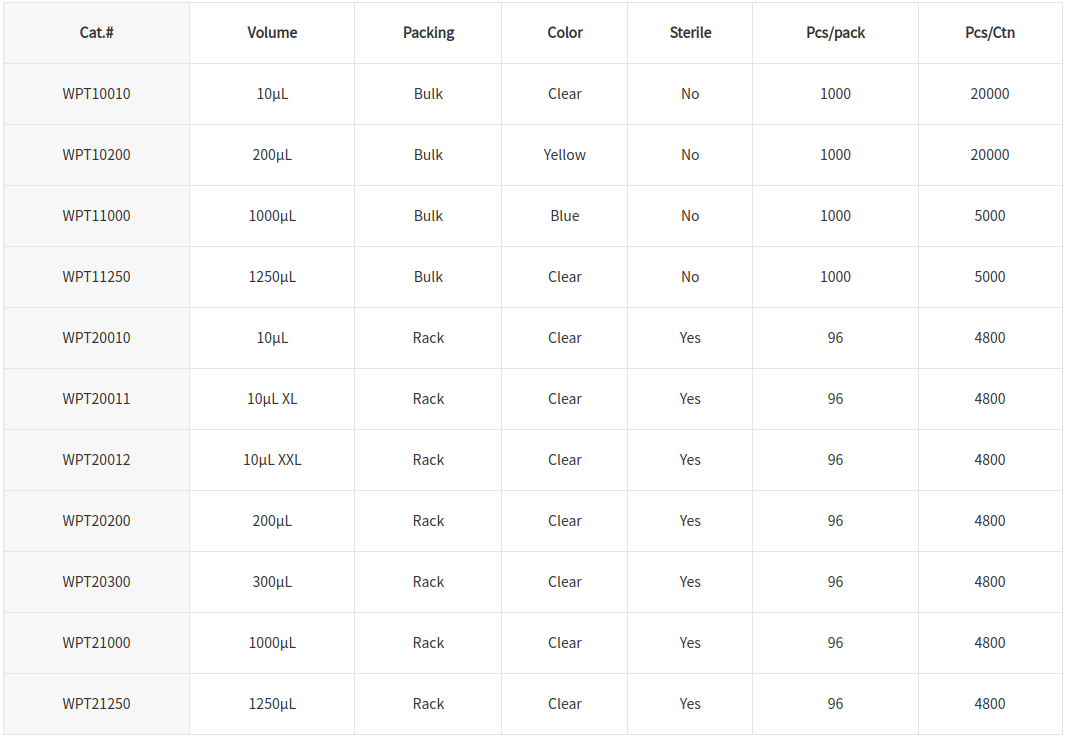Viewport: 1067px width, 738px height.
Task: Click the Sterile column header
Action: 690,33
